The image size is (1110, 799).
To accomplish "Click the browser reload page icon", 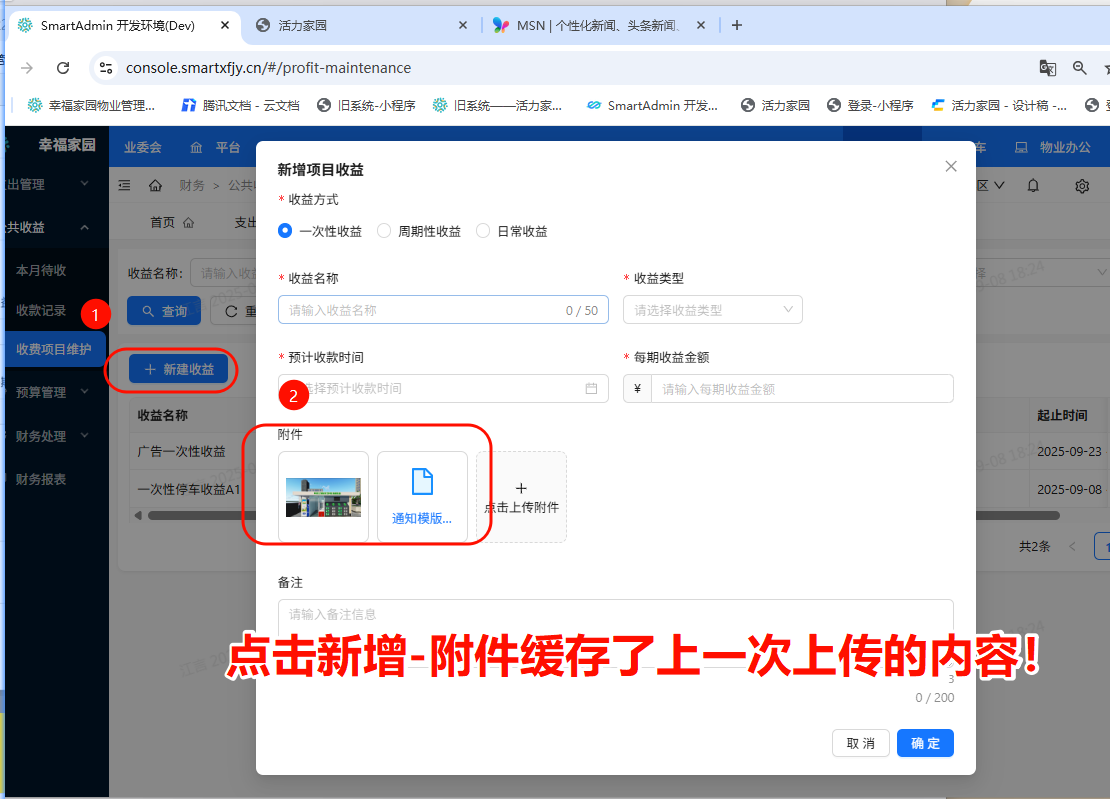I will coord(63,68).
